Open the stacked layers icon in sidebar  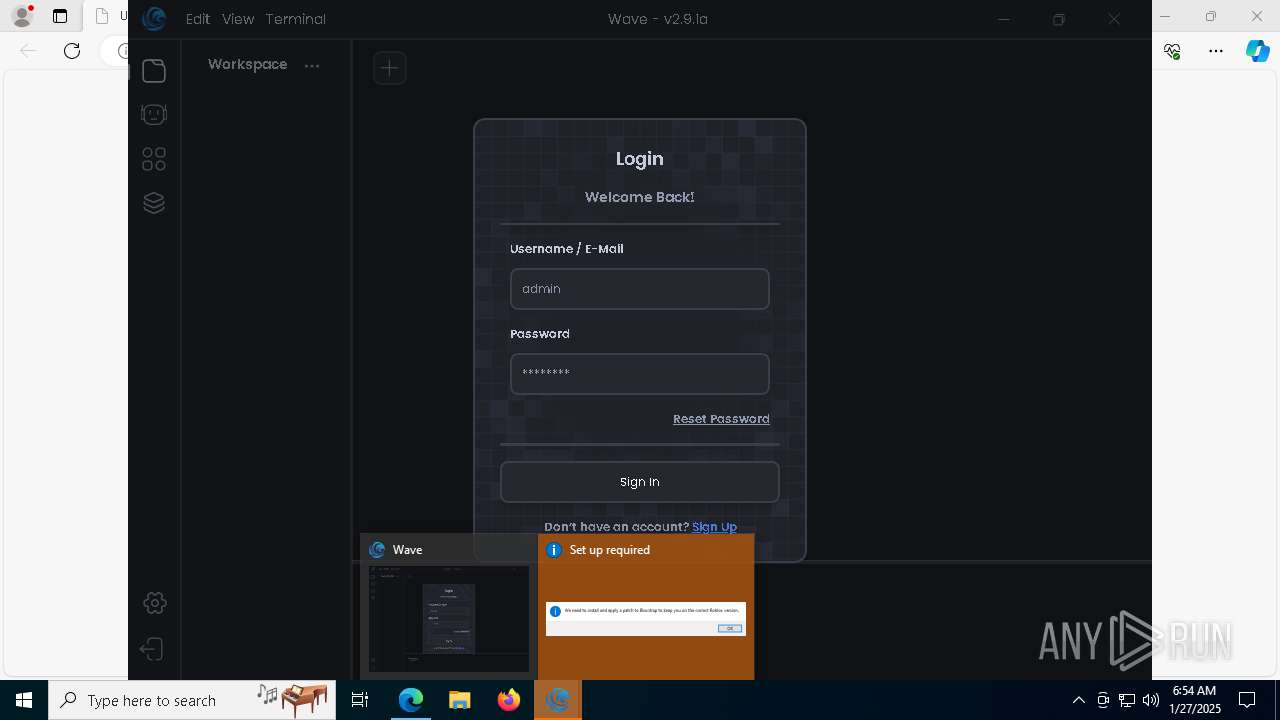[x=153, y=203]
